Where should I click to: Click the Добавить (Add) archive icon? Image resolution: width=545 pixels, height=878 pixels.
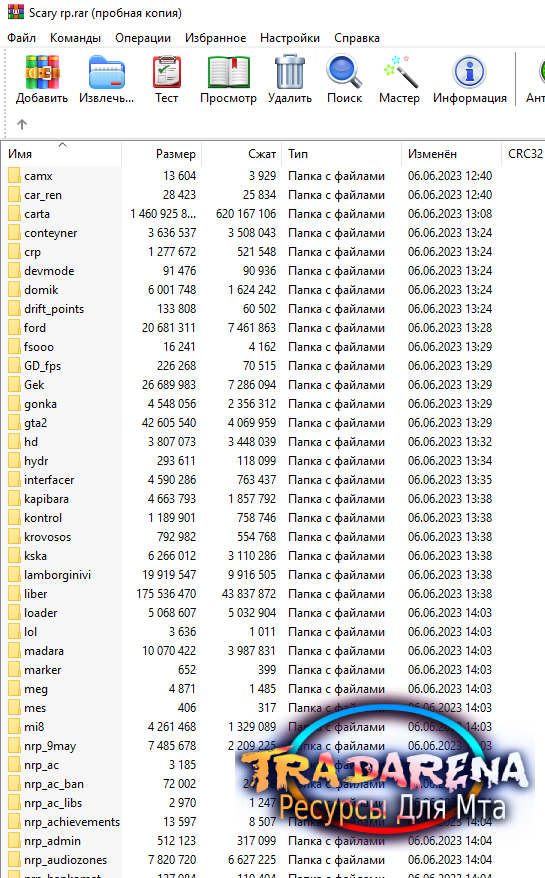[x=42, y=72]
